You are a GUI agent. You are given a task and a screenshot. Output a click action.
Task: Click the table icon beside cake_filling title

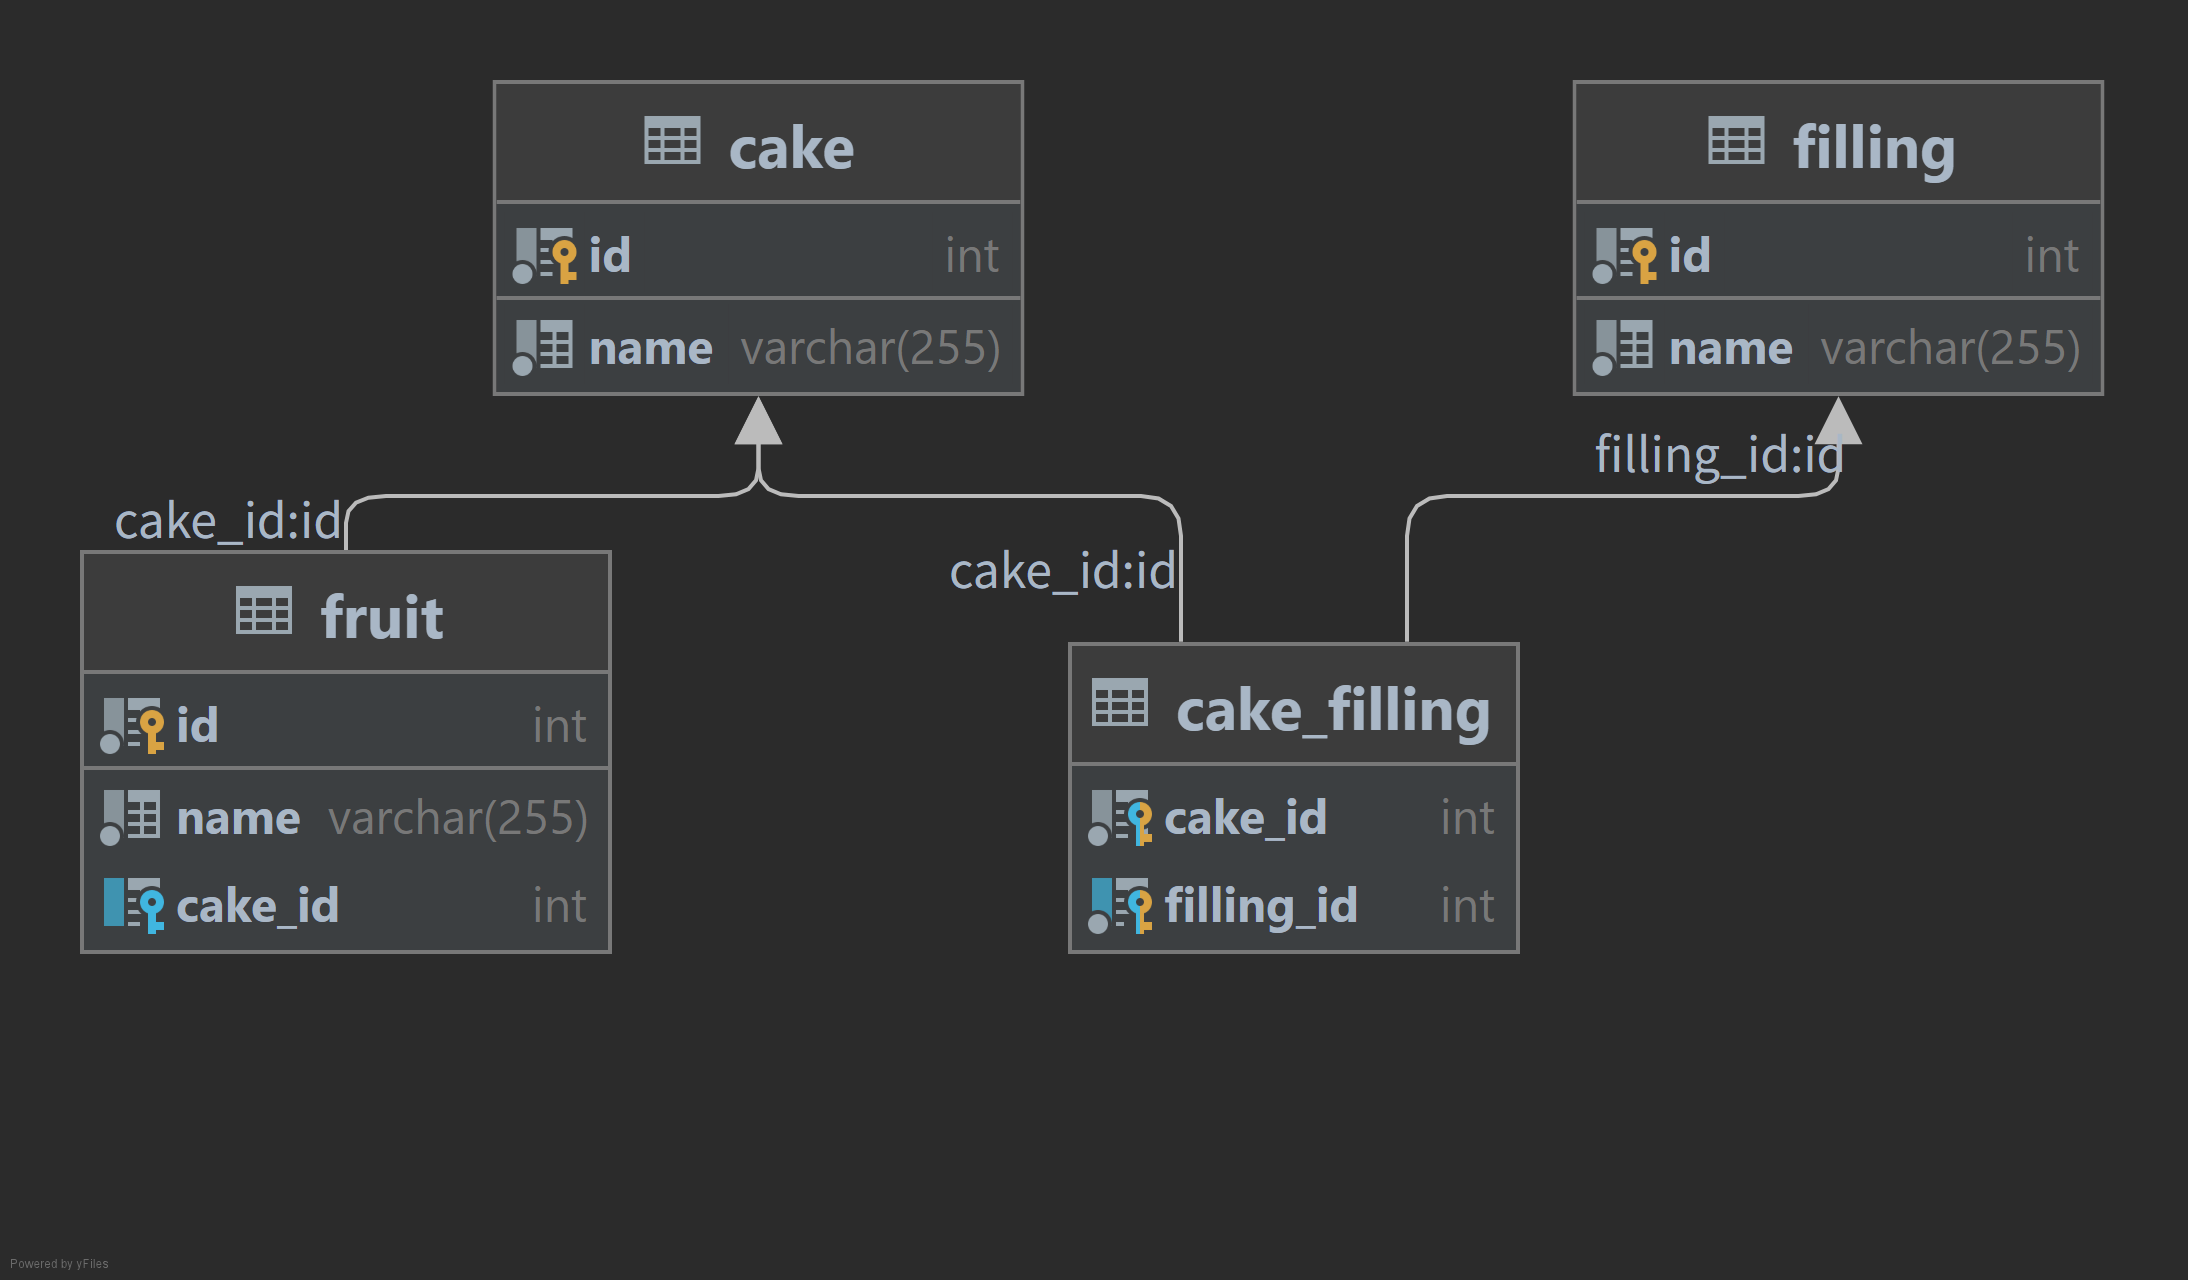tap(1120, 703)
